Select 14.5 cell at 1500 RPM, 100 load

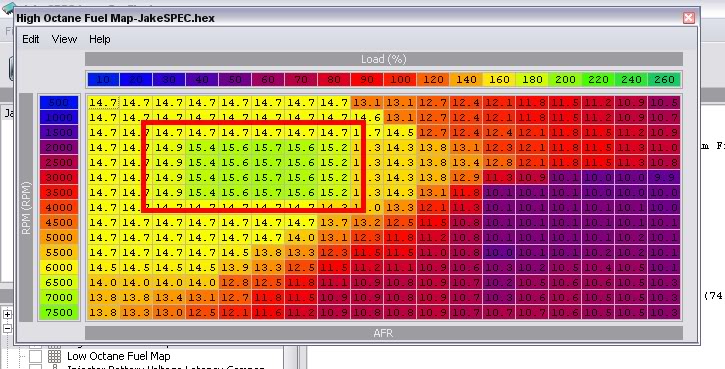pos(400,133)
